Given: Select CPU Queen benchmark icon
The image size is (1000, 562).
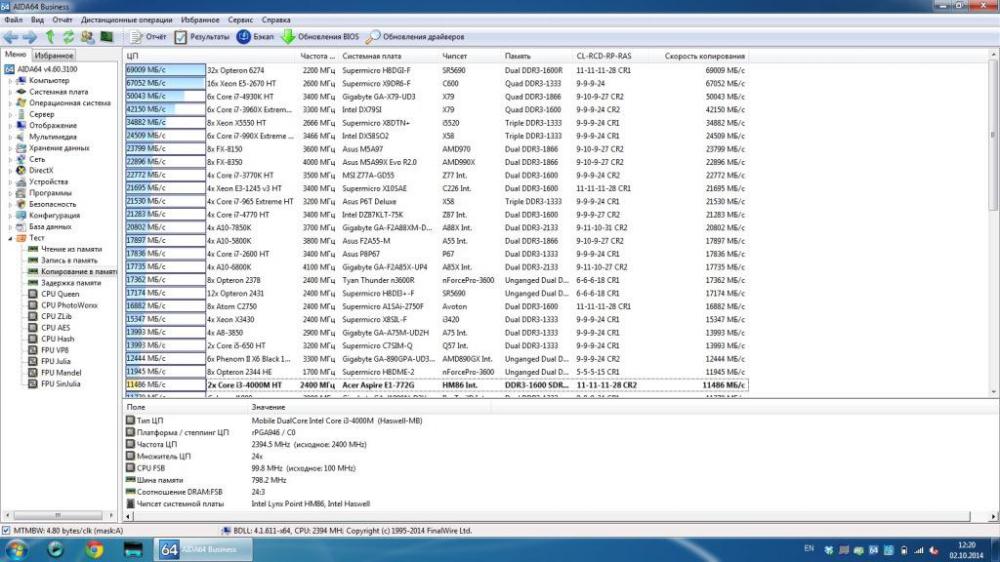Looking at the screenshot, I should coord(33,294).
